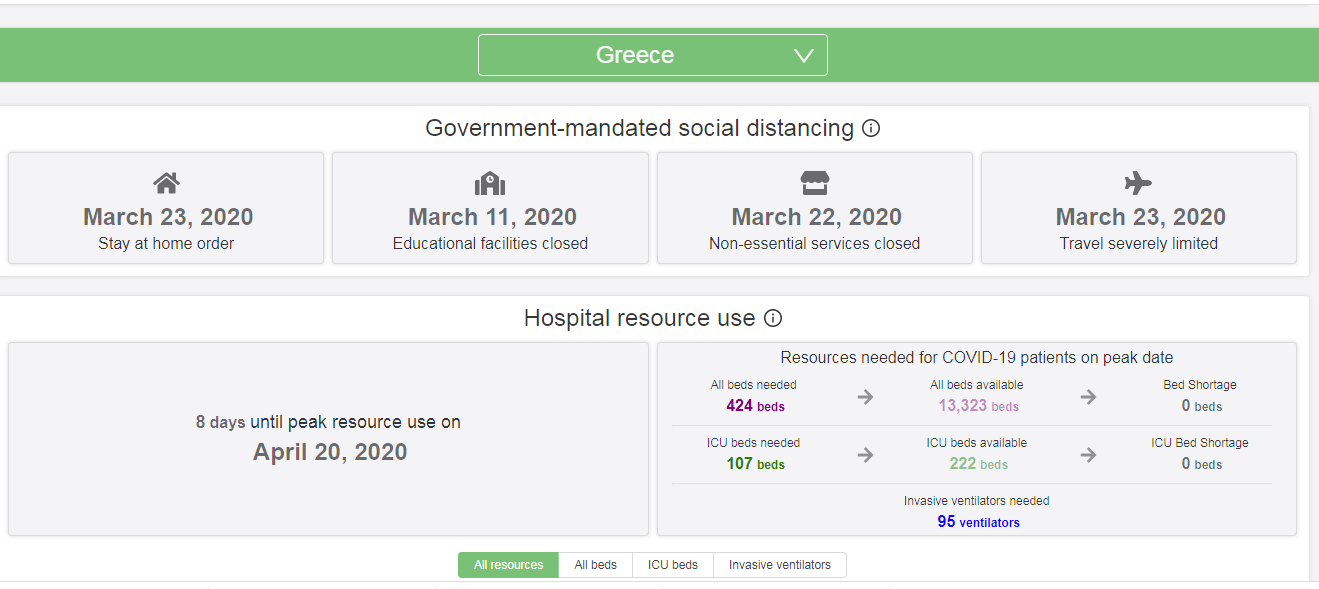Click the 222 beds ICU available value
The width and height of the screenshot is (1319, 589).
[978, 464]
